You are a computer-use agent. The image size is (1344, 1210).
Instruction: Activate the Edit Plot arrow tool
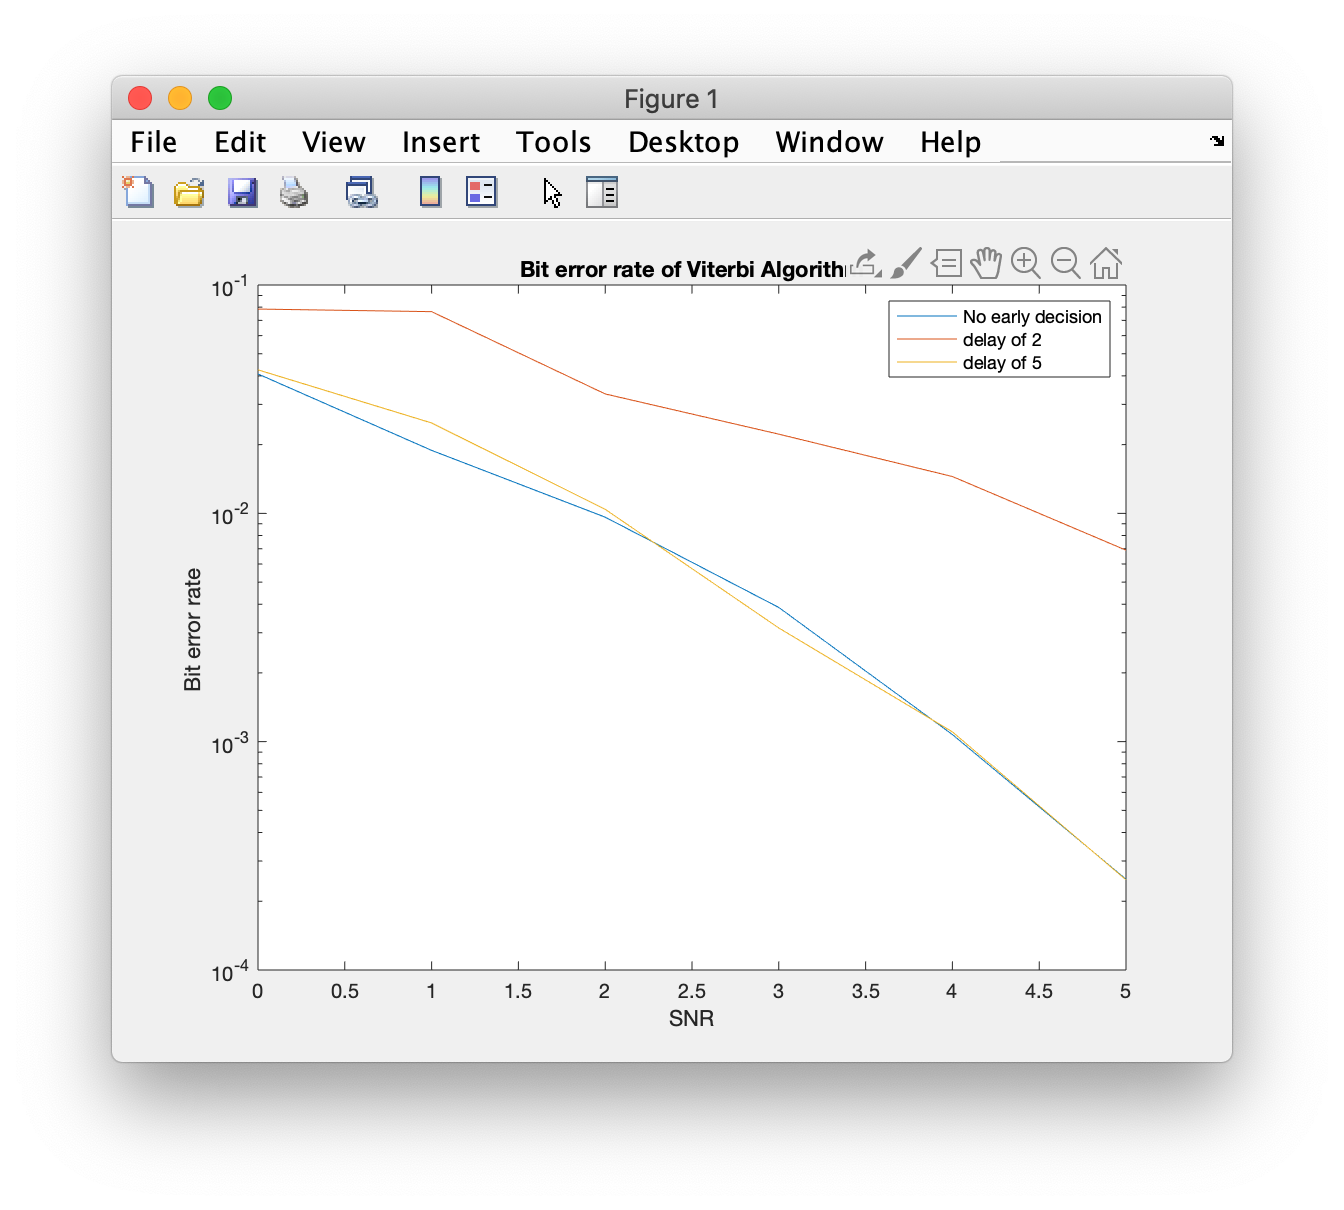(x=552, y=192)
